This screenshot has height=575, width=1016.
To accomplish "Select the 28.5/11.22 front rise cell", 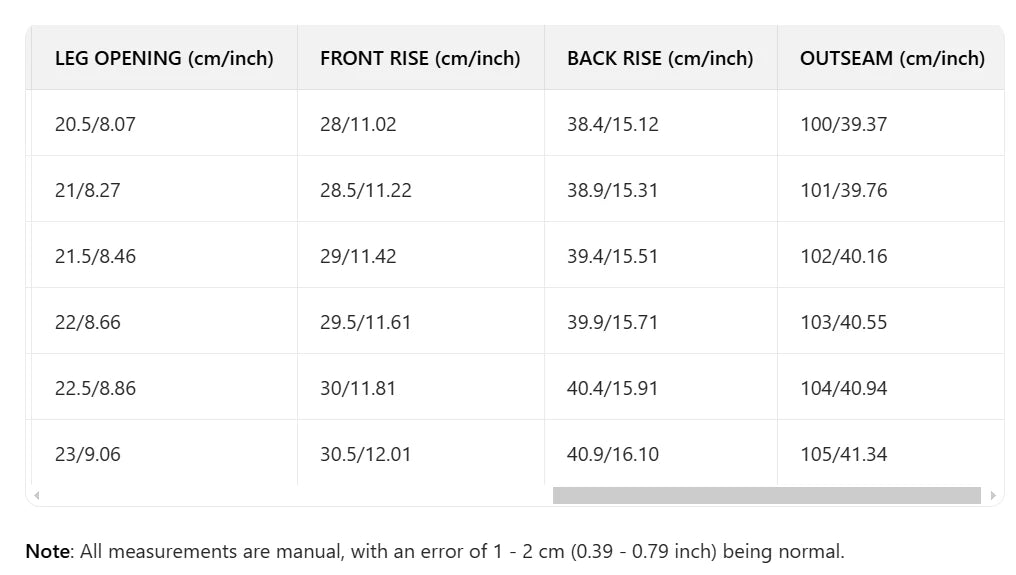I will coord(366,191).
